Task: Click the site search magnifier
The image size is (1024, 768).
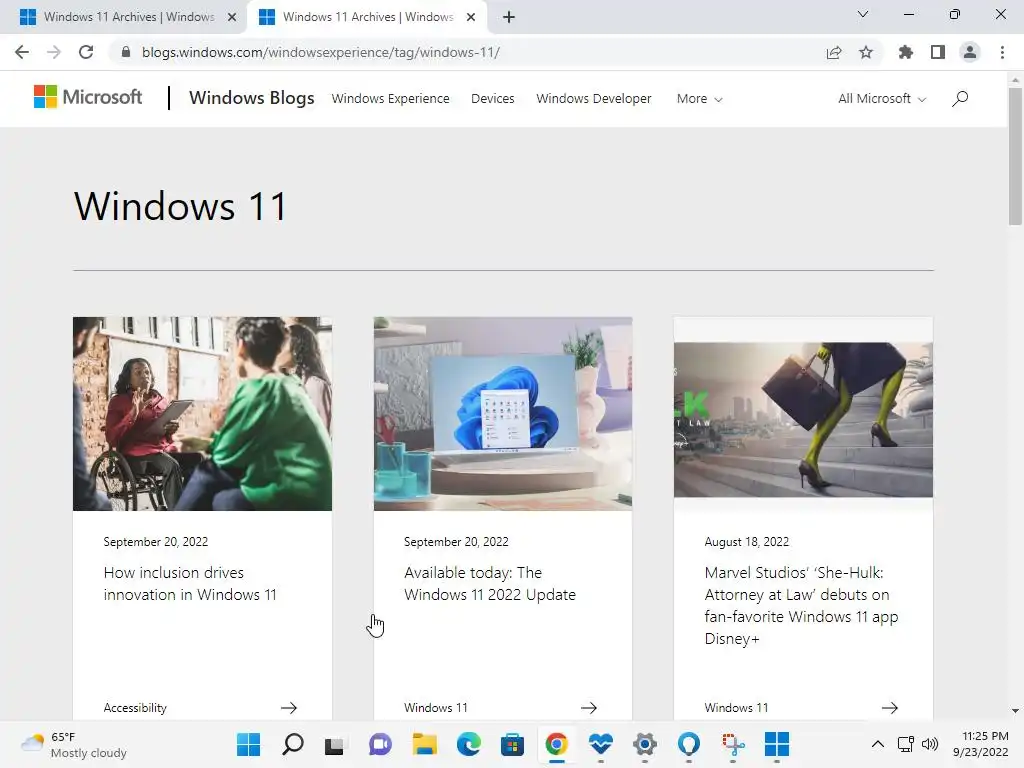Action: [960, 99]
